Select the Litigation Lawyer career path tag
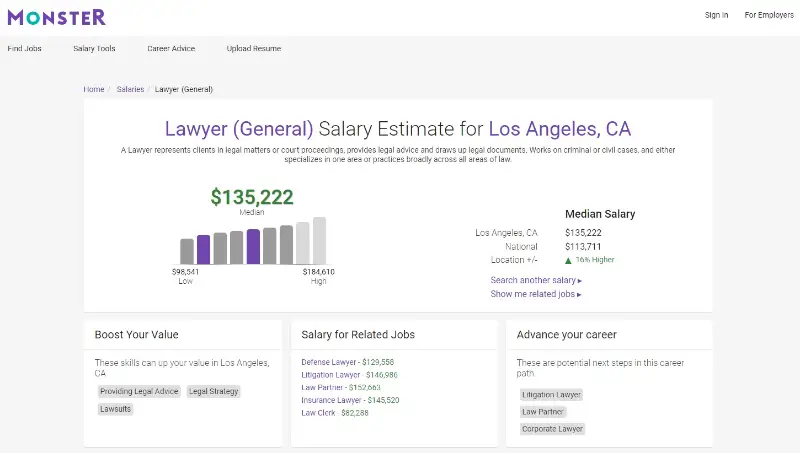The height and width of the screenshot is (453, 800). [x=552, y=395]
